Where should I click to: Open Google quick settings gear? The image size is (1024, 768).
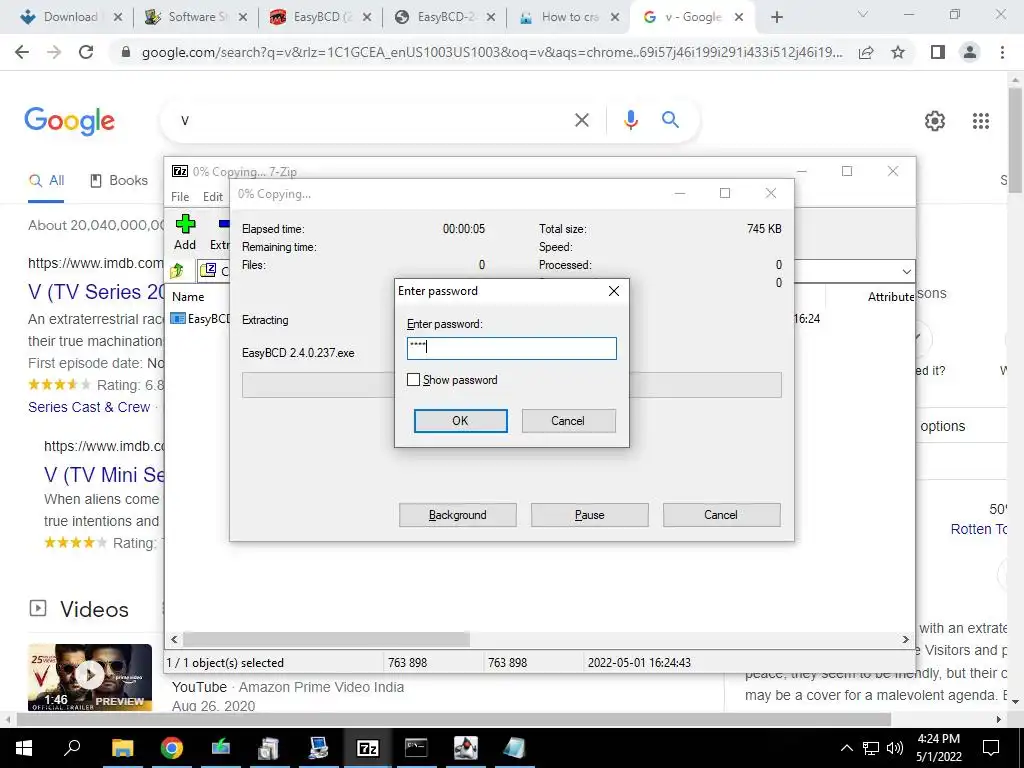tap(935, 121)
